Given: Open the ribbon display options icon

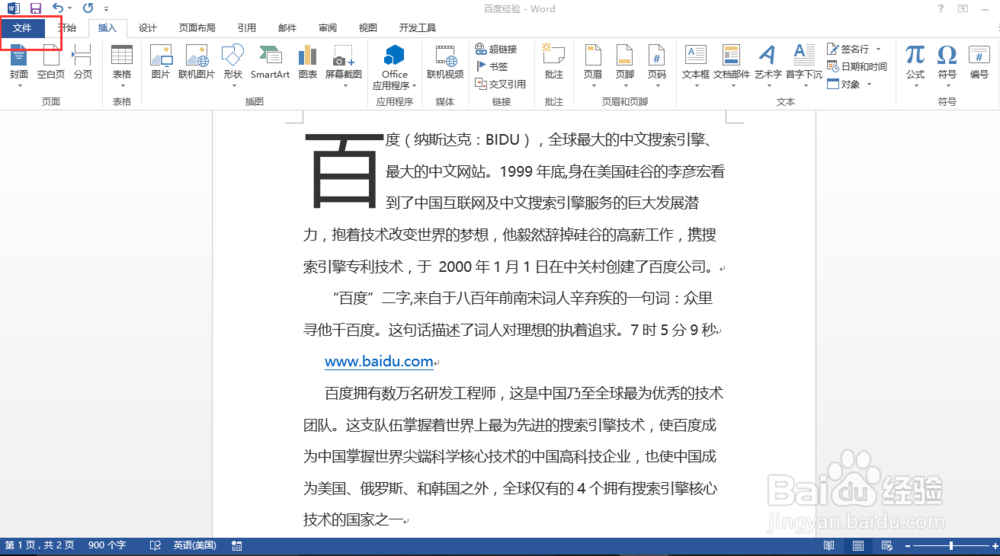Looking at the screenshot, I should (963, 8).
